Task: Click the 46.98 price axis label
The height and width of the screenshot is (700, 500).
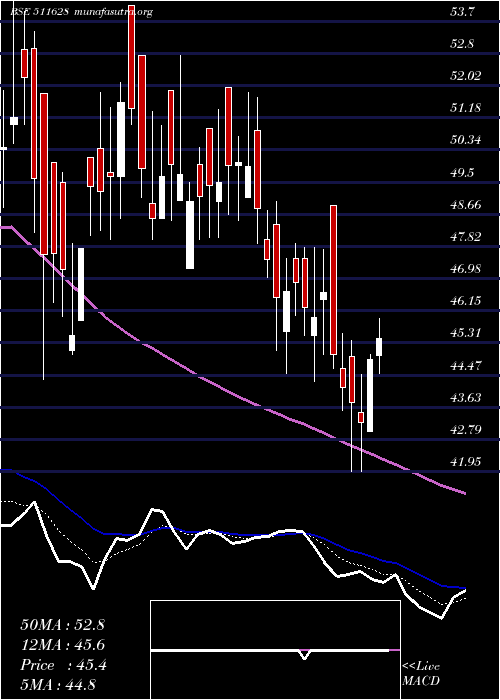Action: point(466,269)
